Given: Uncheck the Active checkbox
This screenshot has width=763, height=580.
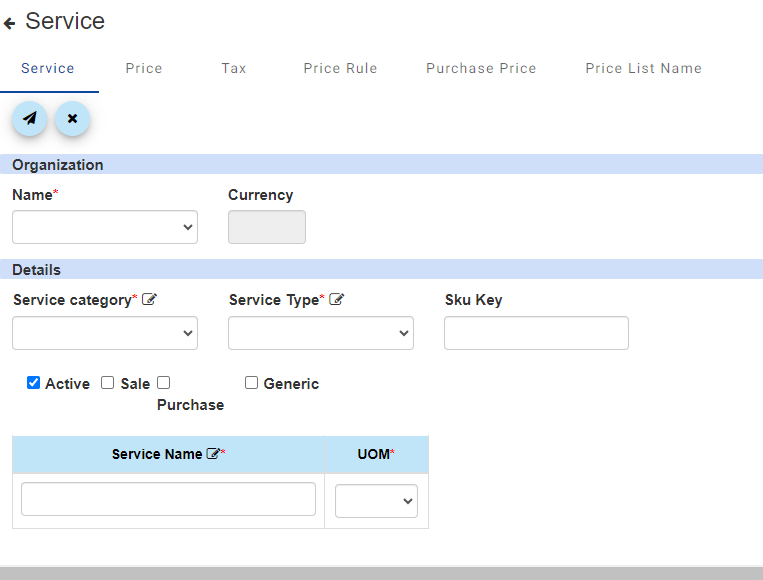Looking at the screenshot, I should pos(33,383).
